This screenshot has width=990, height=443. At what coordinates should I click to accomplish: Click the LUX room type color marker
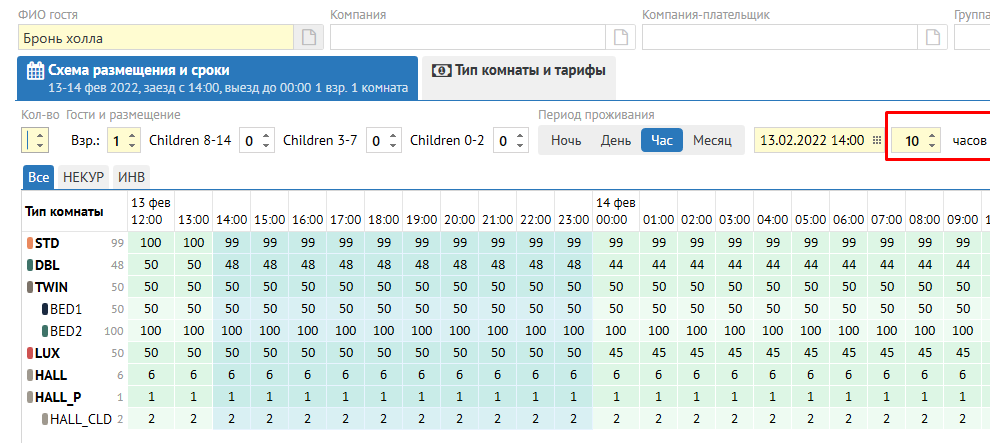(28, 353)
